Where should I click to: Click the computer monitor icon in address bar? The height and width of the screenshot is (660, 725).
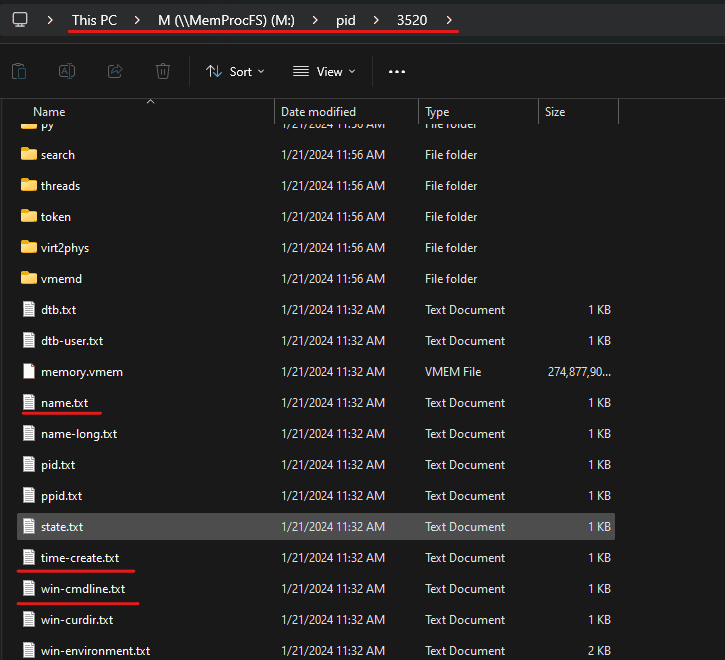20,20
